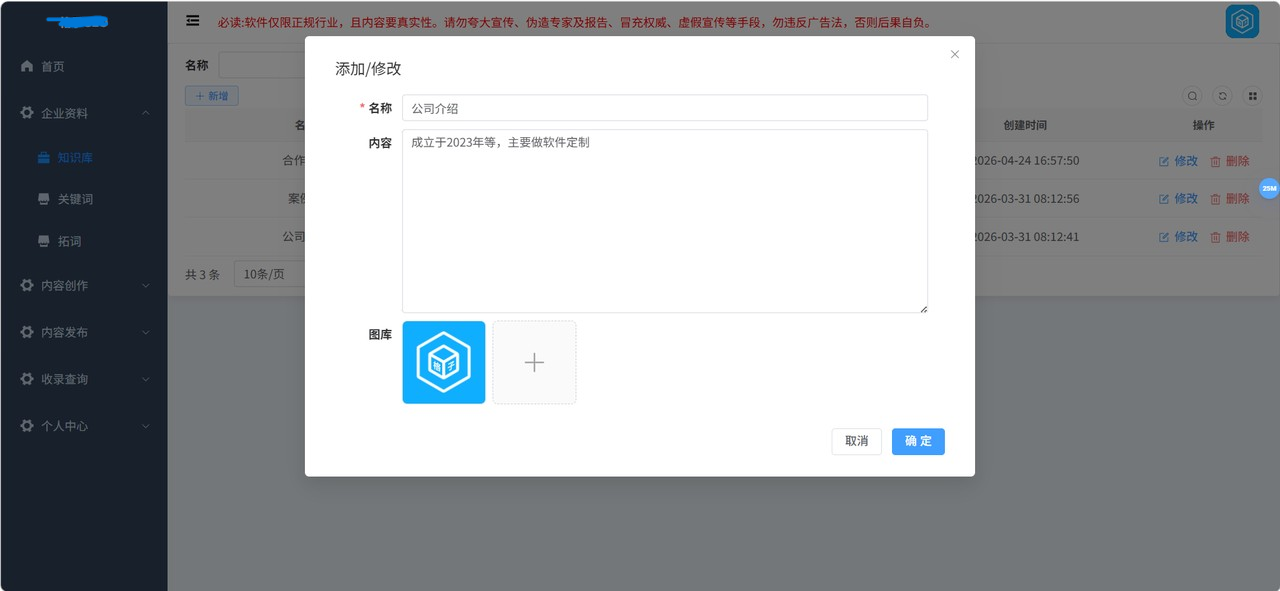This screenshot has width=1280, height=591.
Task: Click the blue cube gallery thumbnail
Action: pyautogui.click(x=444, y=362)
